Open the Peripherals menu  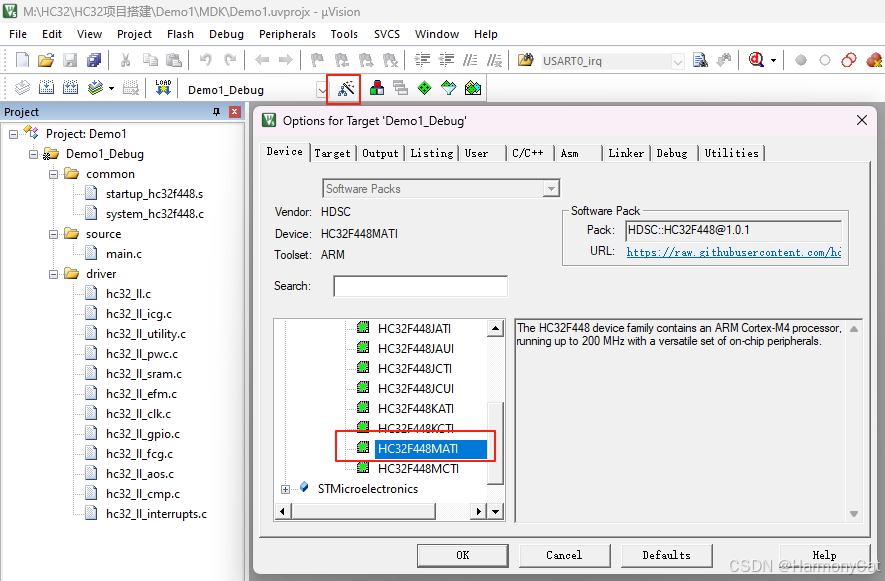(x=287, y=34)
